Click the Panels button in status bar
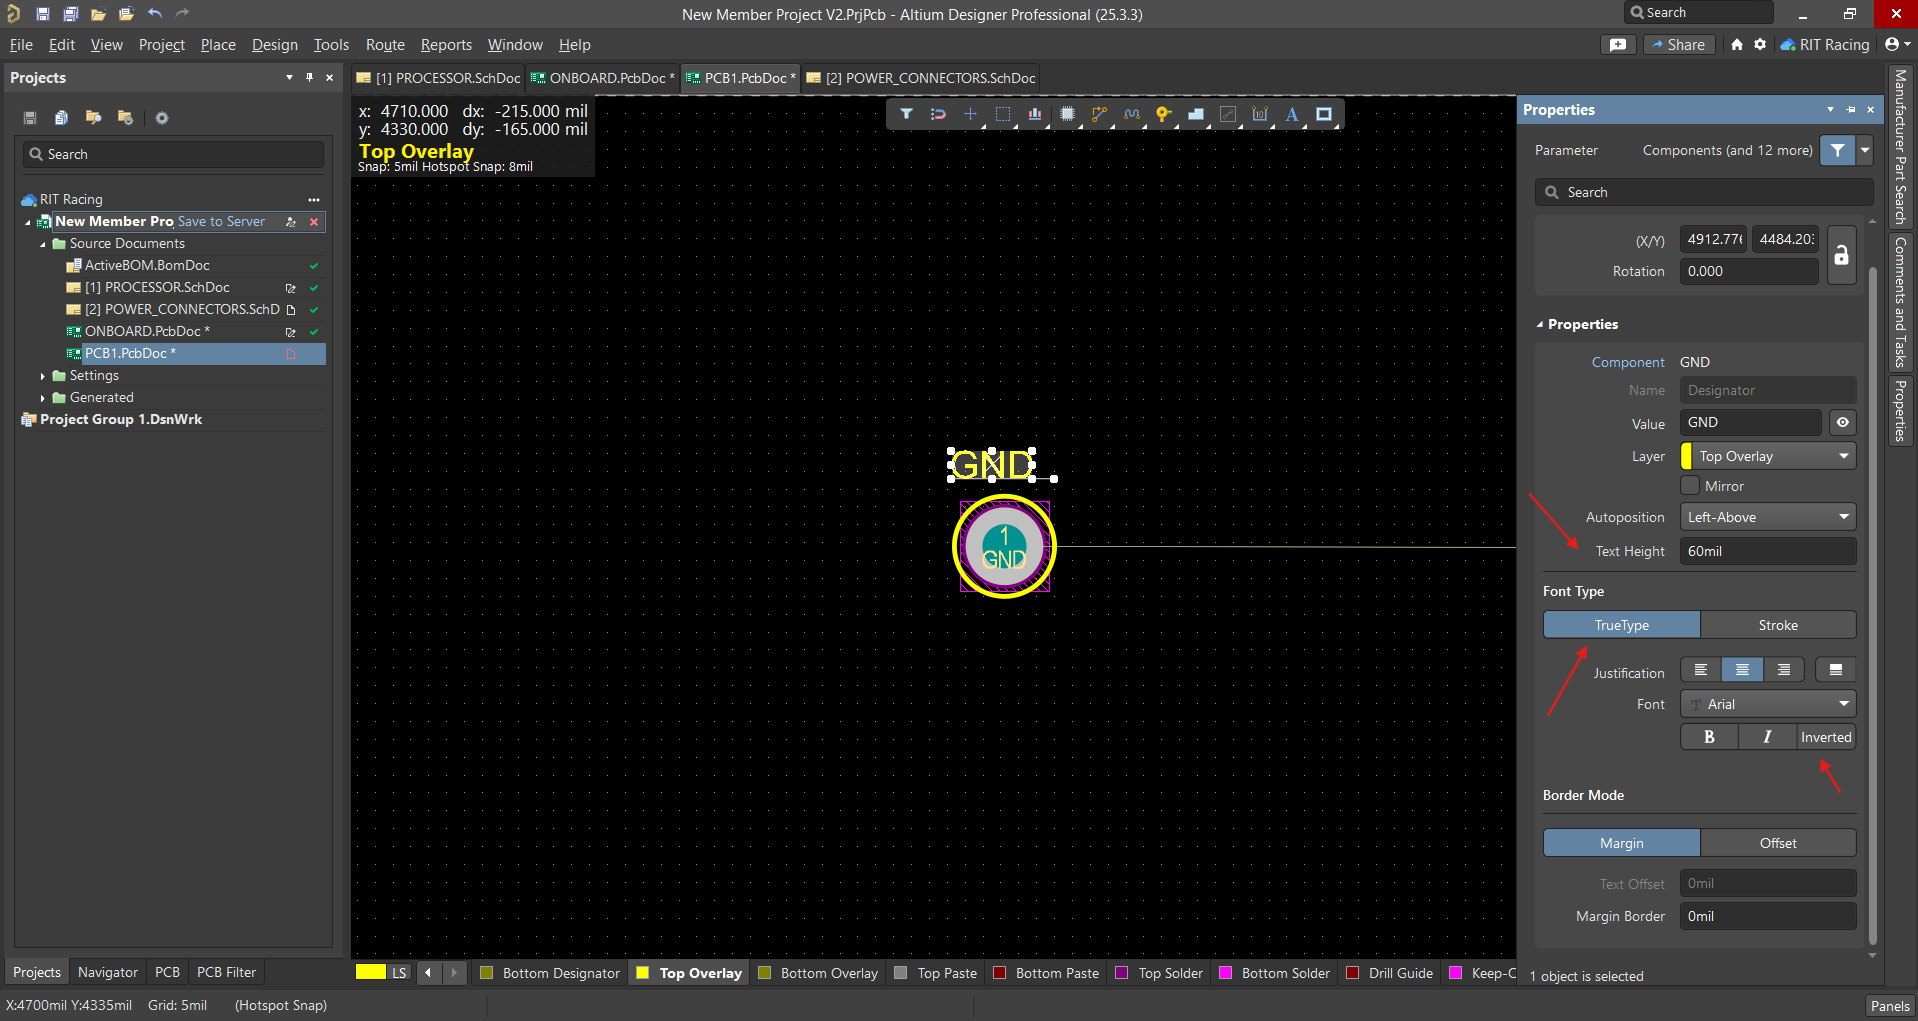This screenshot has height=1021, width=1918. click(x=1890, y=1006)
